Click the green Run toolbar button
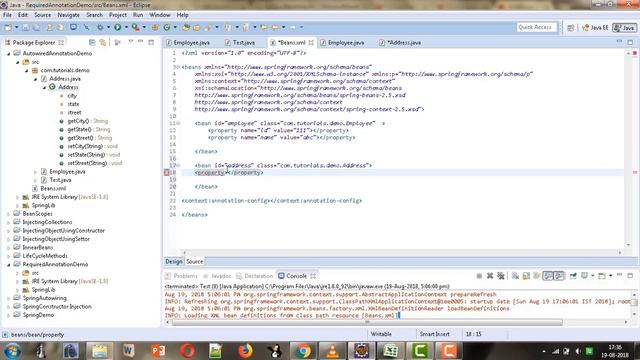640x360 pixels. coord(118,27)
